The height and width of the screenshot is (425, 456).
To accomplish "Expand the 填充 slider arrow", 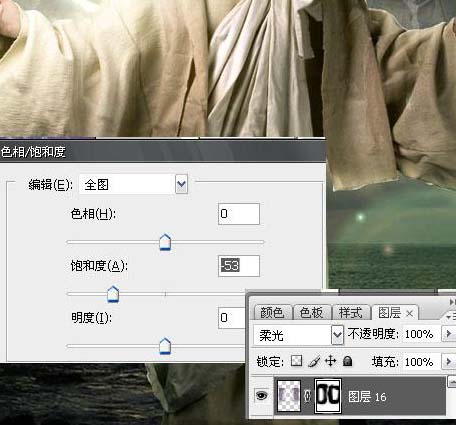I will (449, 361).
